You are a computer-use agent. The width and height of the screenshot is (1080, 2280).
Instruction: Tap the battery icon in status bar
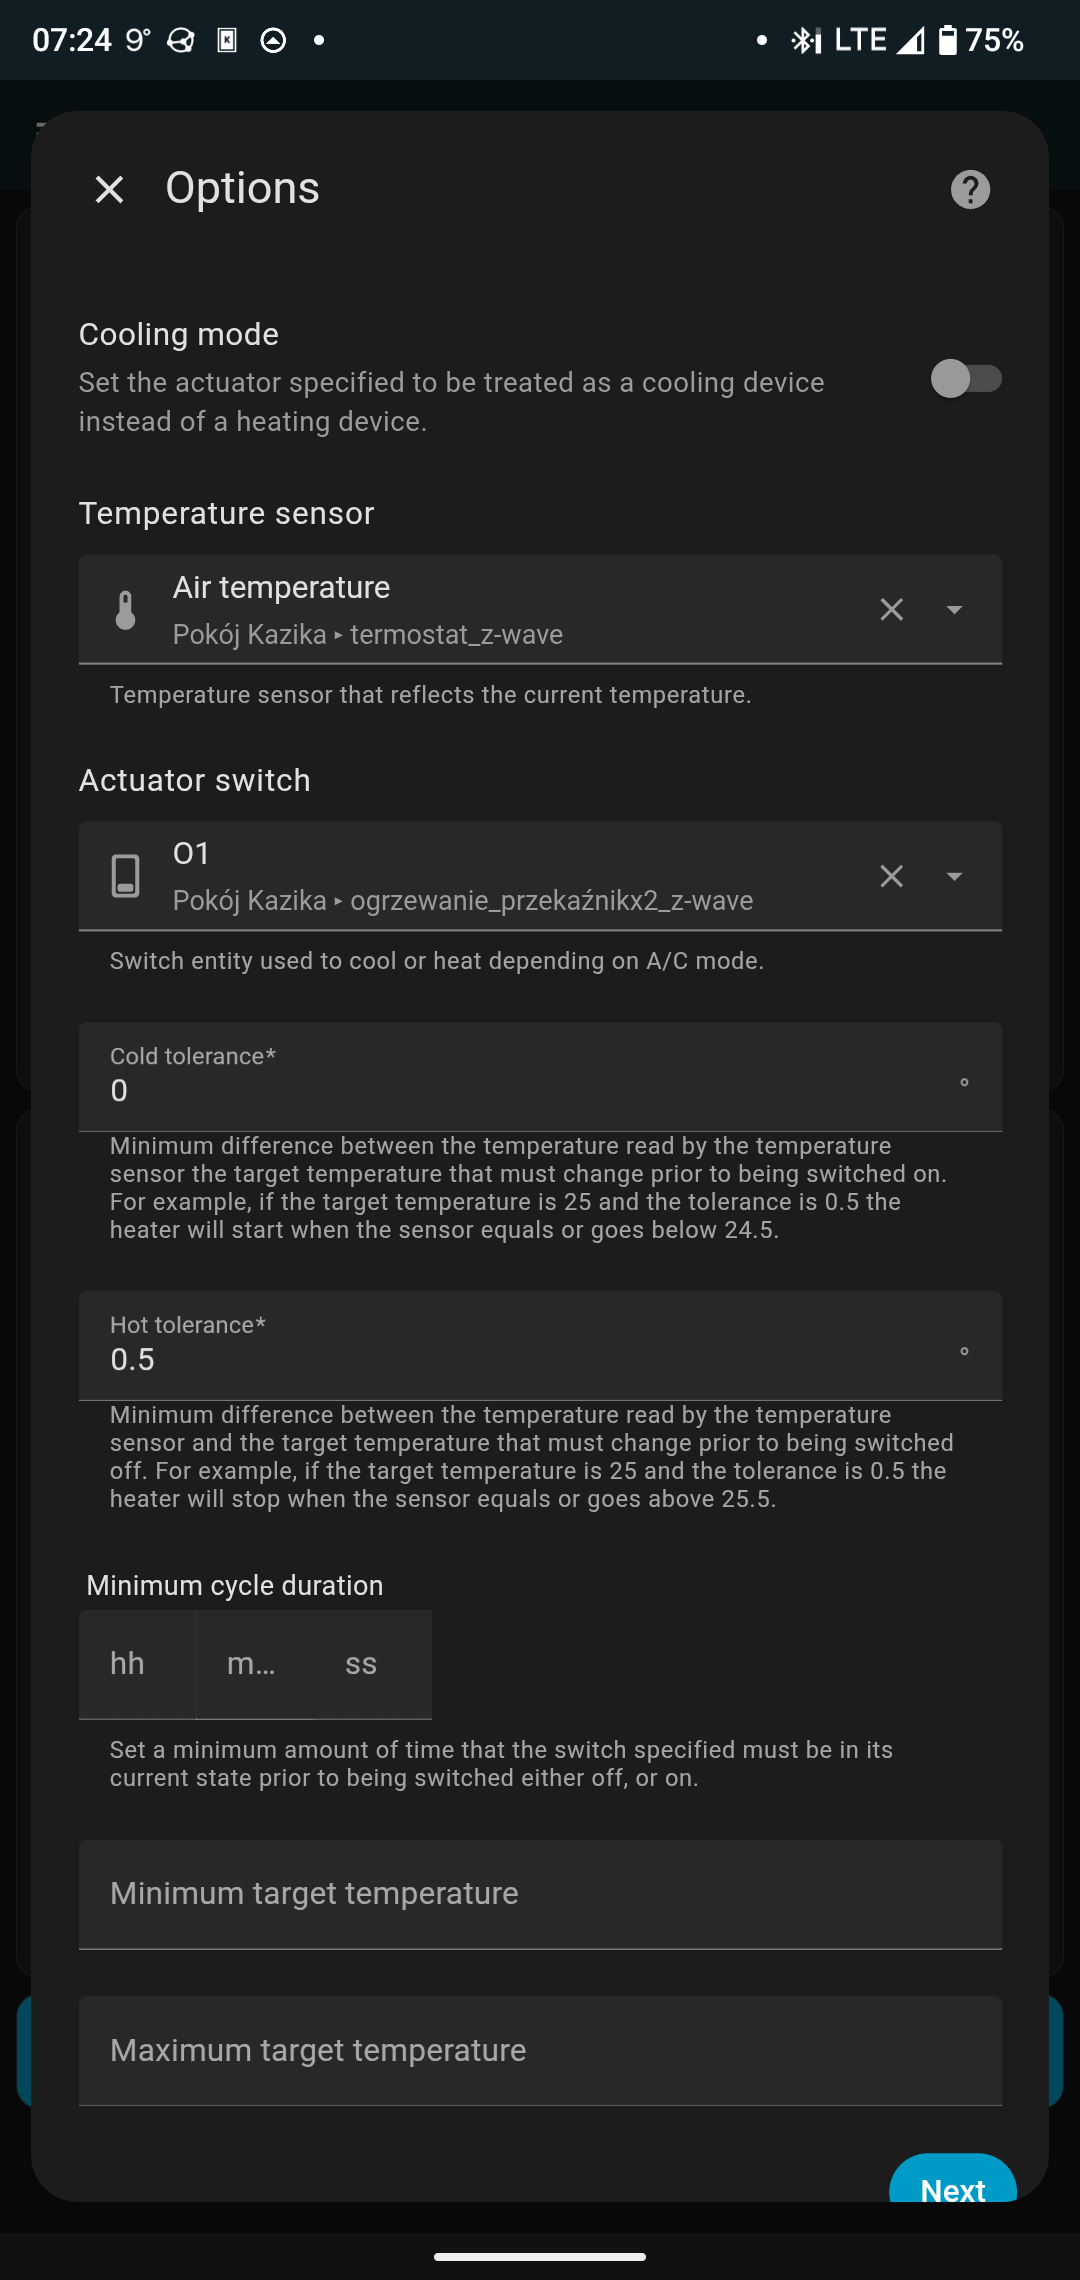tap(947, 40)
